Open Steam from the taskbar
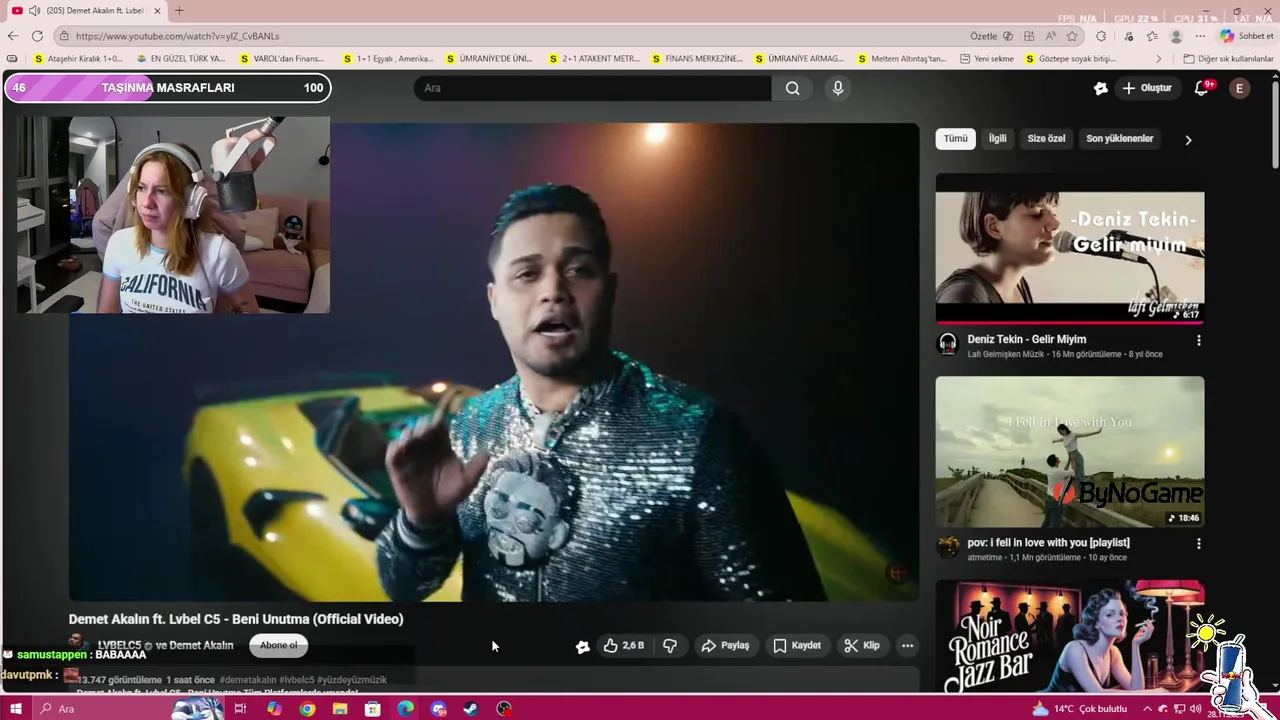The image size is (1280, 720). pos(471,709)
